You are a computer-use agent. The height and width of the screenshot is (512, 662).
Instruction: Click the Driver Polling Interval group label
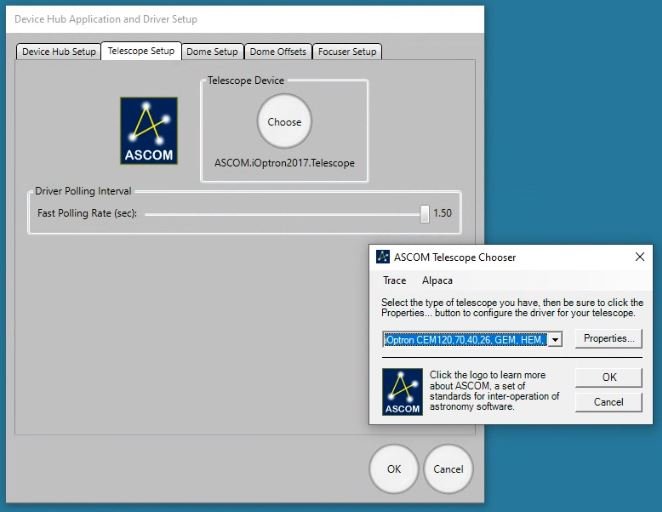coord(83,191)
